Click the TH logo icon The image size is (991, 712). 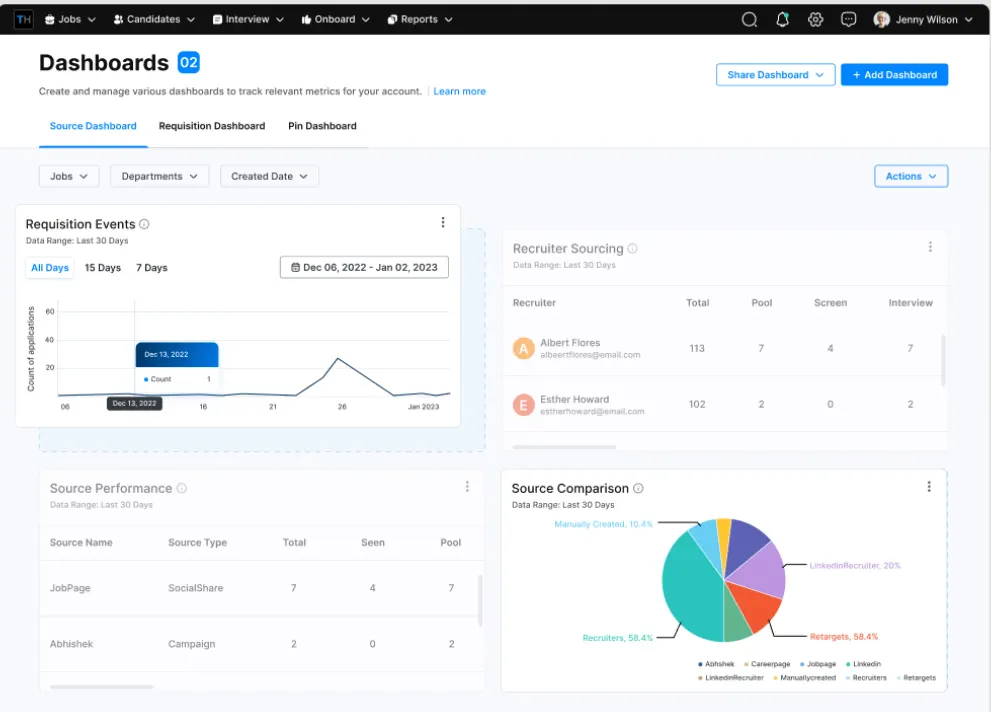[23, 20]
